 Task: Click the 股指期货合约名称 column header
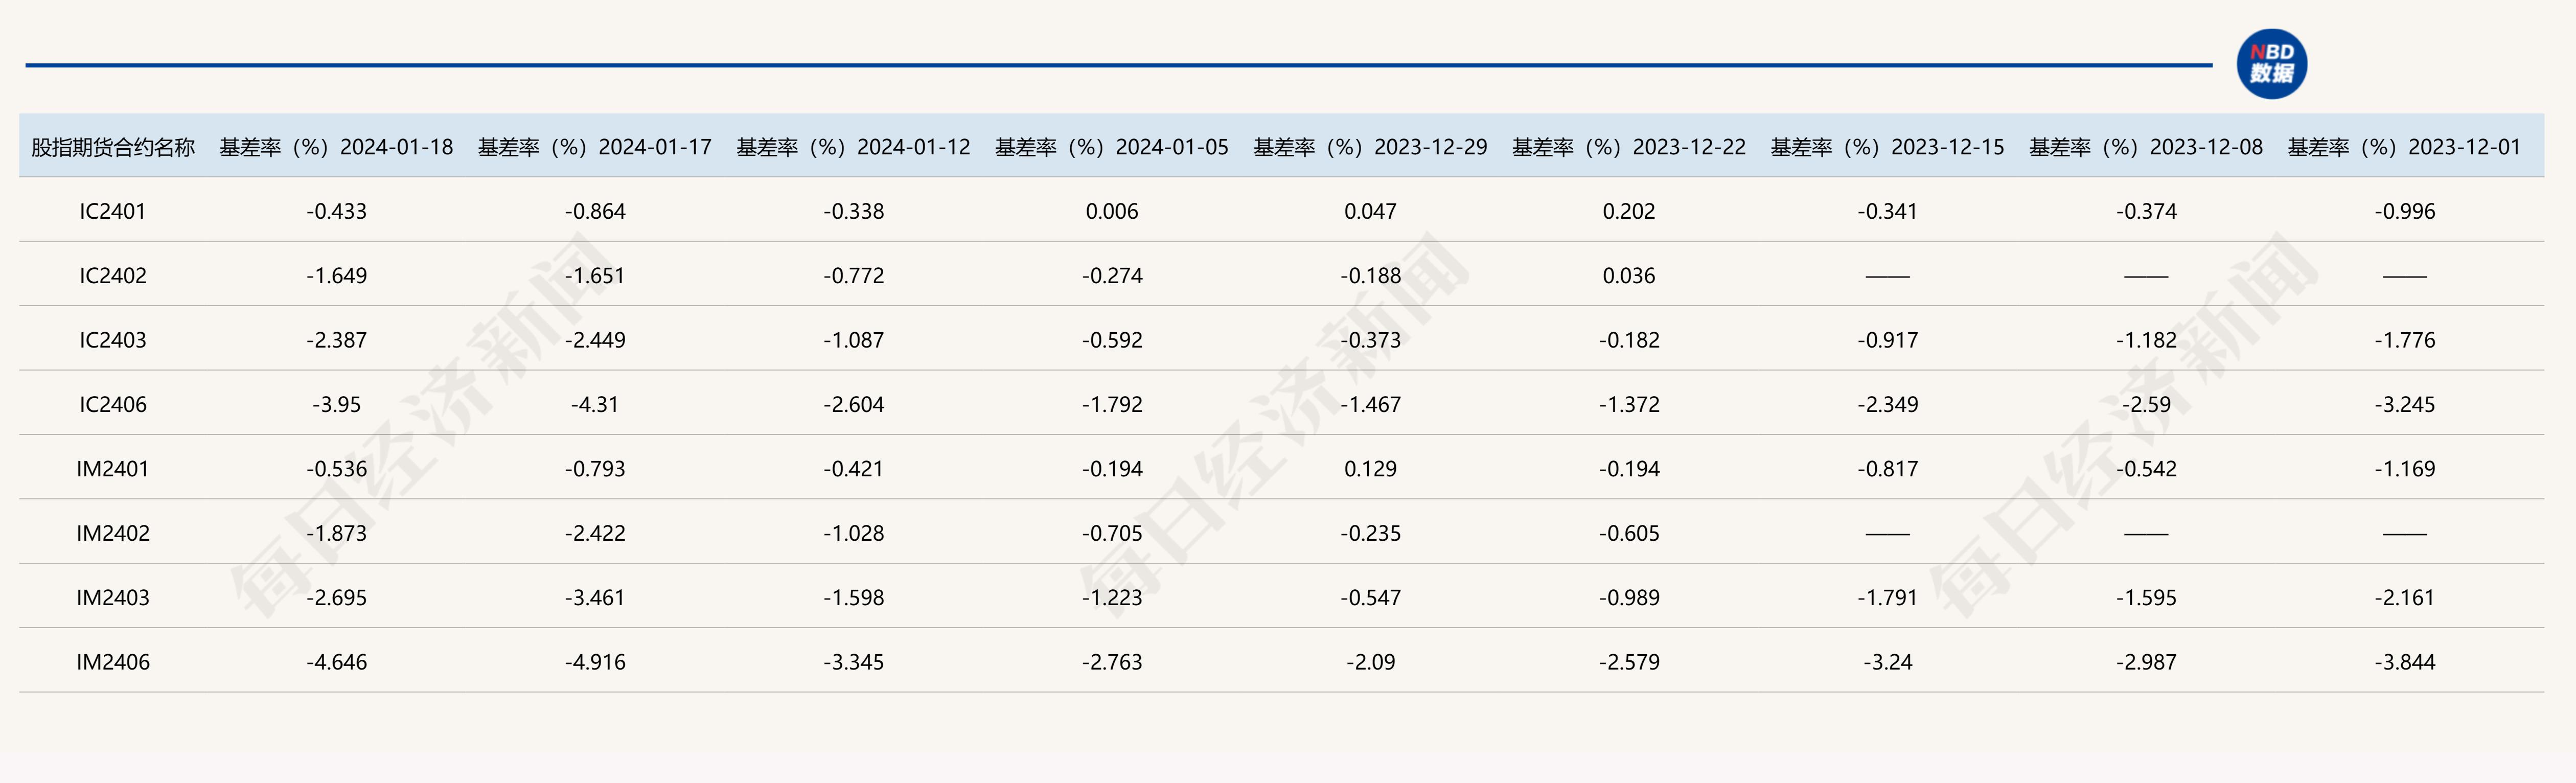[113, 147]
